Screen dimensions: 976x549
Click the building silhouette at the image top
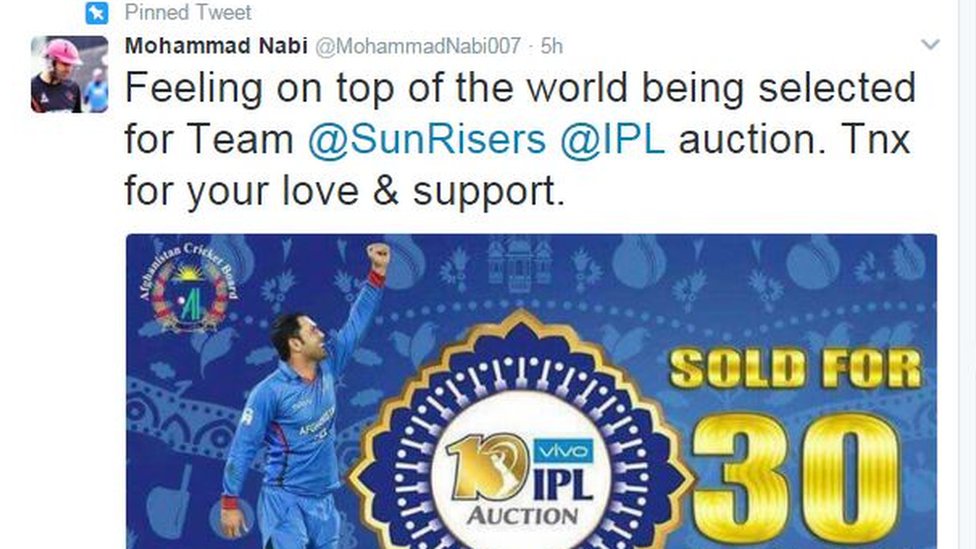[519, 264]
